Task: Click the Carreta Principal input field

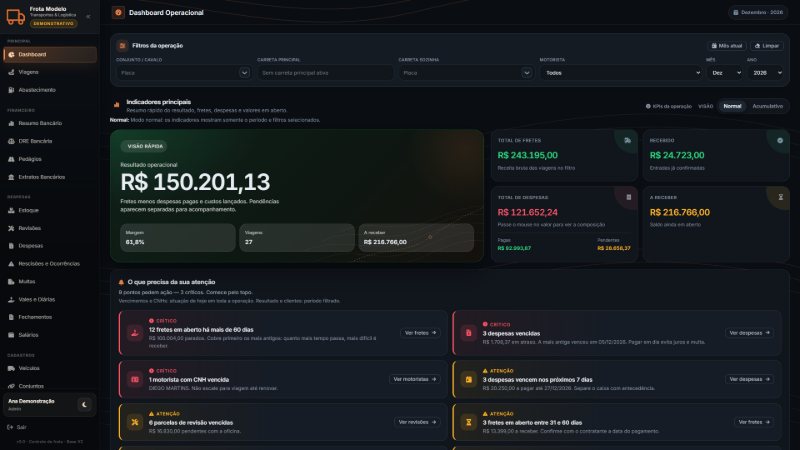Action: coord(324,73)
